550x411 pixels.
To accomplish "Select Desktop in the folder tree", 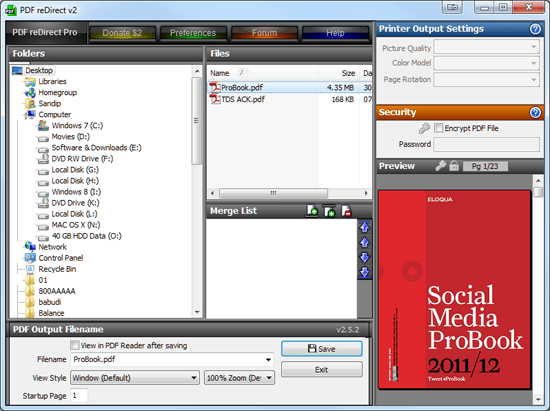I will click(39, 70).
